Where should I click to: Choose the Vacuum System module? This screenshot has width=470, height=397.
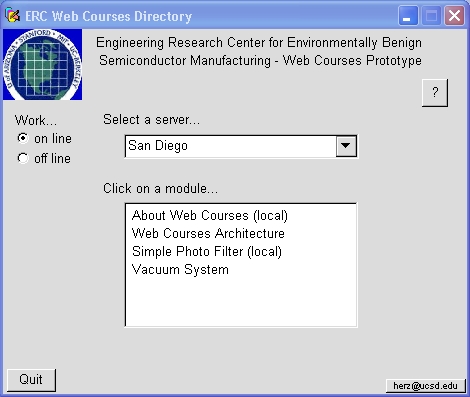180,269
